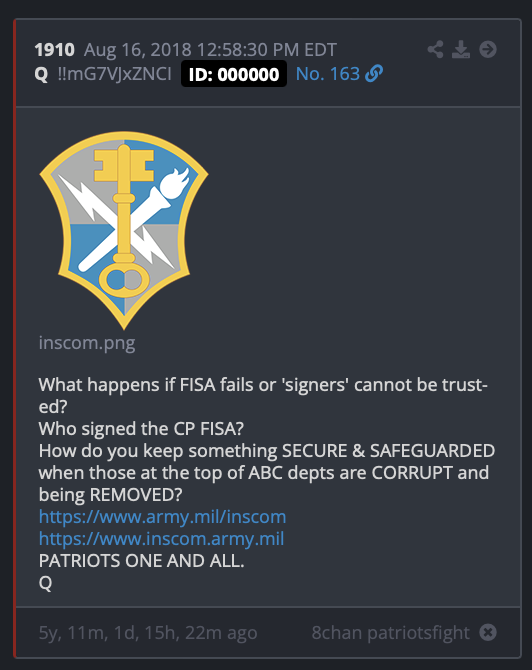Visit the www.inscom.army.mil link

[x=162, y=539]
